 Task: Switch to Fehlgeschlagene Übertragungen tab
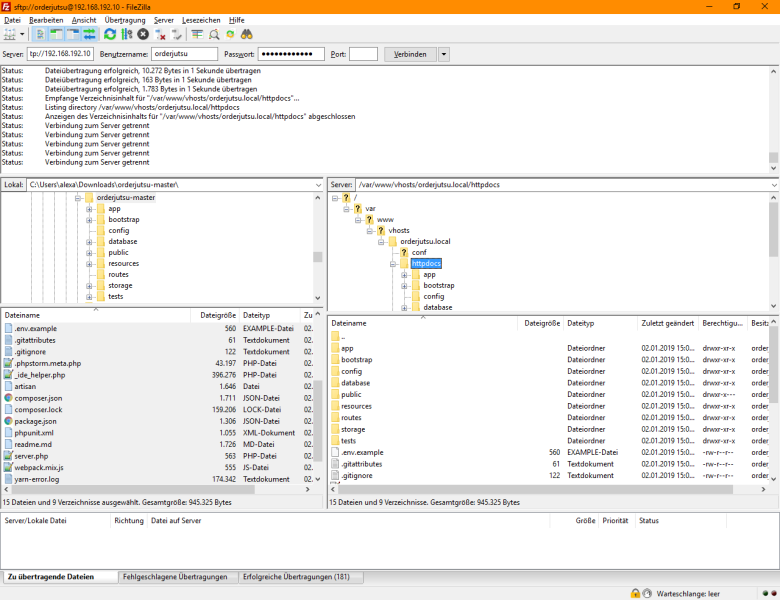175,577
